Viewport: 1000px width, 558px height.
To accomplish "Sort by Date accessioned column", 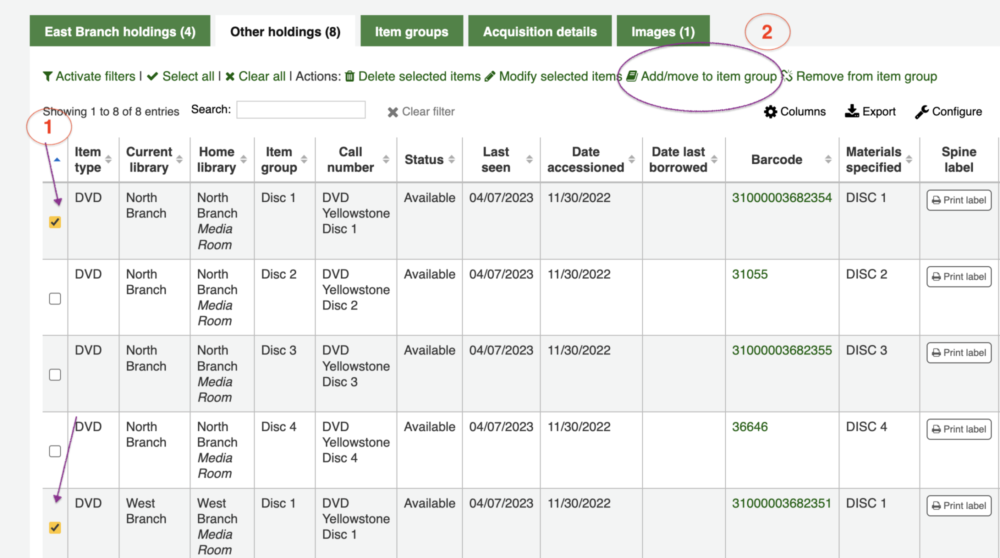I will click(586, 160).
